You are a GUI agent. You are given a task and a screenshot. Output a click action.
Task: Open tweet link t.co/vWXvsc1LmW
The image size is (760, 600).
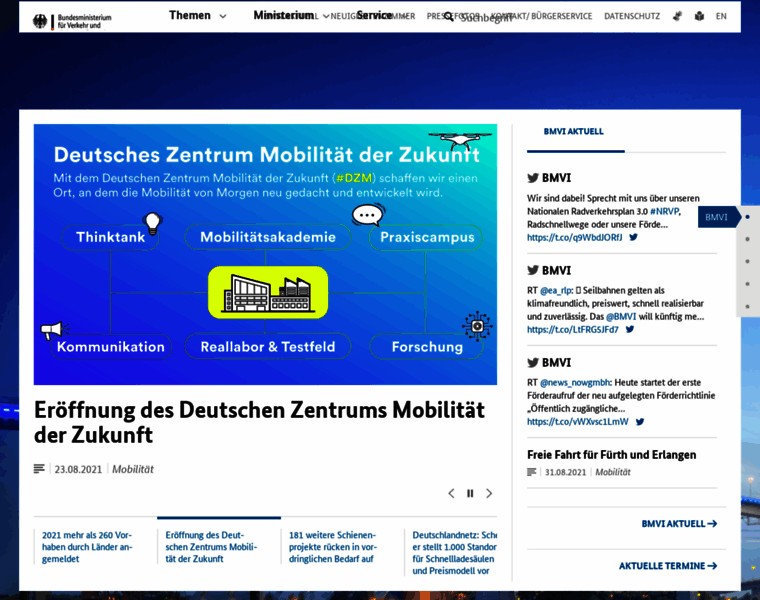tap(578, 422)
